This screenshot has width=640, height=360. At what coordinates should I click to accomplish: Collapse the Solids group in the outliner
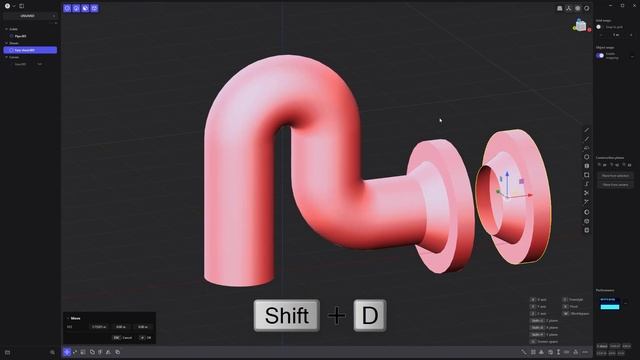(x=7, y=29)
